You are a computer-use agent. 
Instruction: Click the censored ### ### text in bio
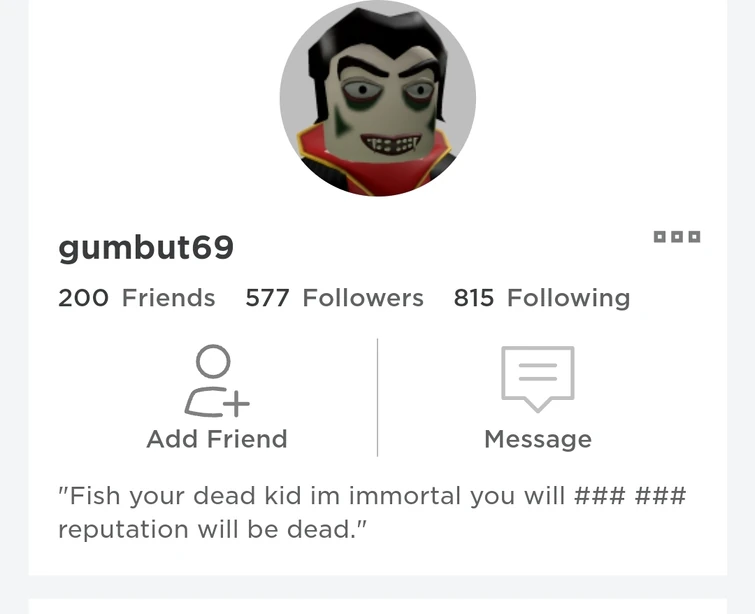(x=630, y=496)
